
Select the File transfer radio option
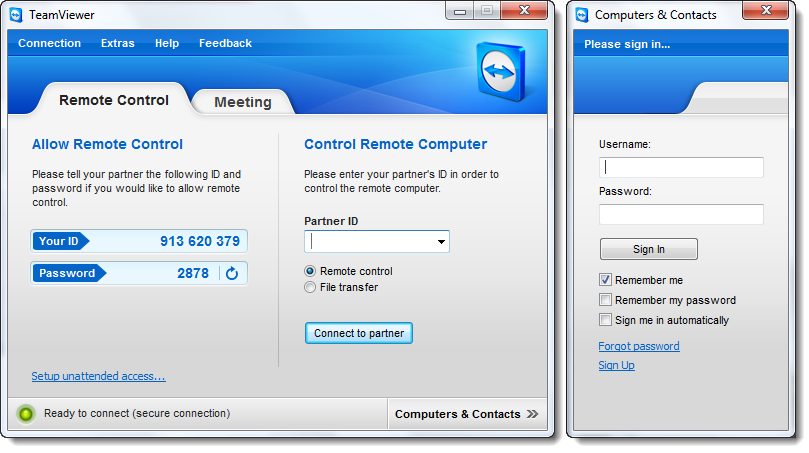click(x=310, y=287)
